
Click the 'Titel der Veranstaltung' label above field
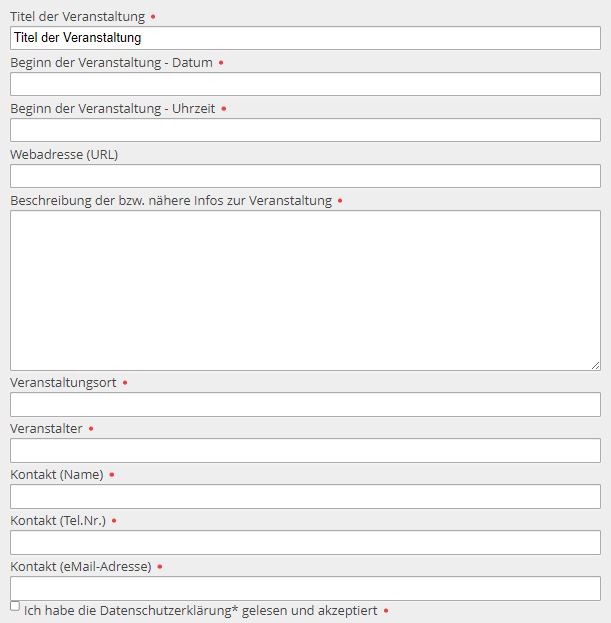click(x=77, y=17)
